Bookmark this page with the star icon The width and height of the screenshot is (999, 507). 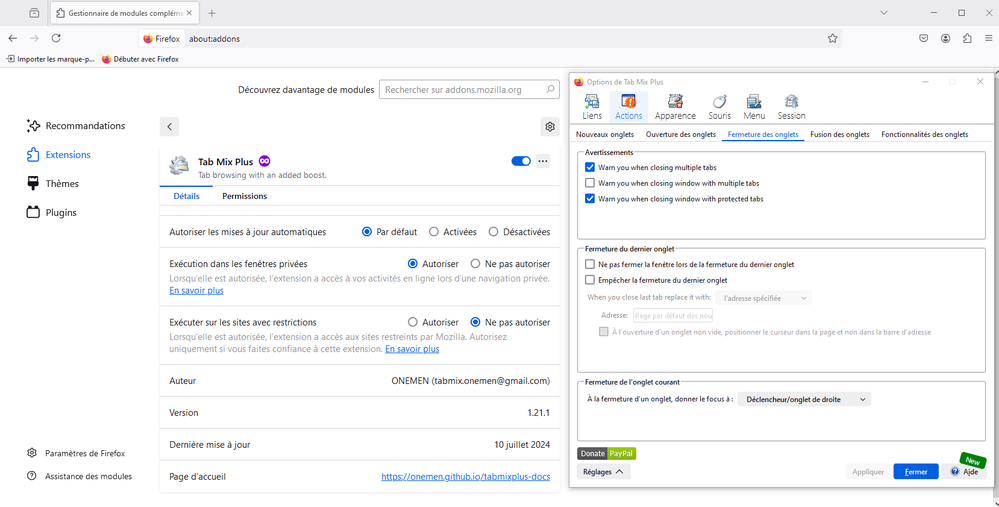(x=832, y=38)
